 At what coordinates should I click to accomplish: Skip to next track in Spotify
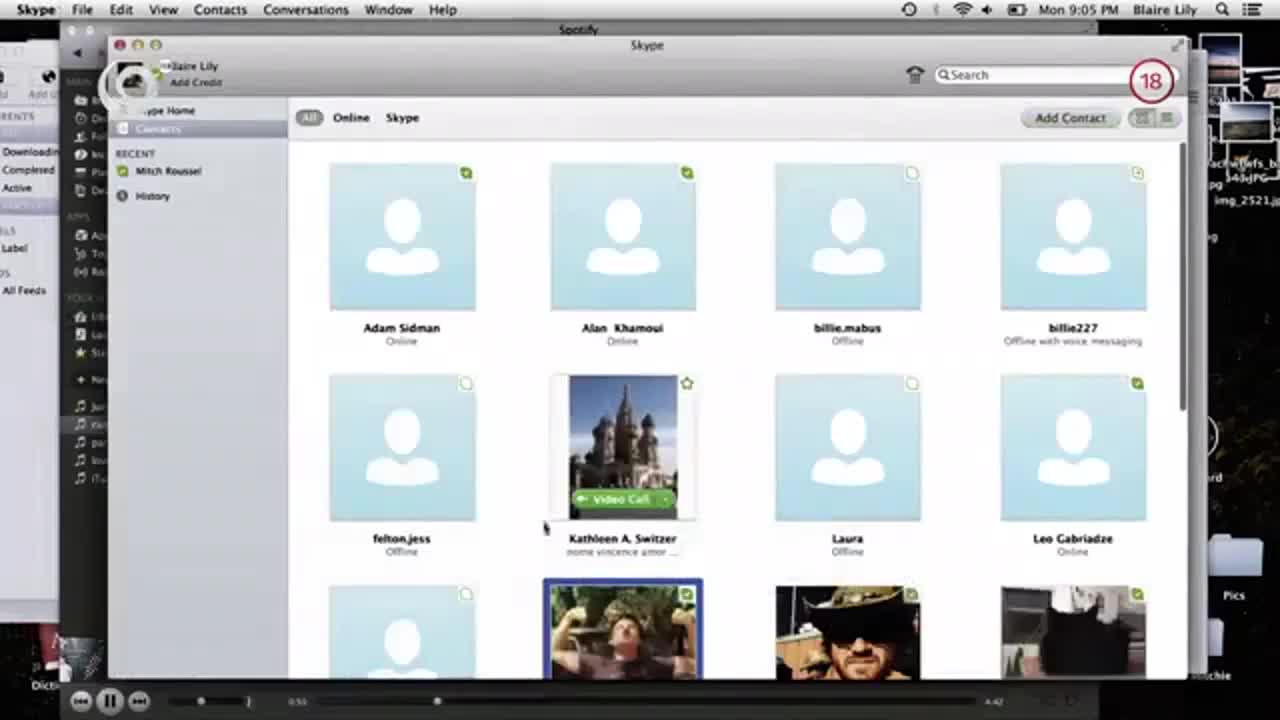pos(139,701)
